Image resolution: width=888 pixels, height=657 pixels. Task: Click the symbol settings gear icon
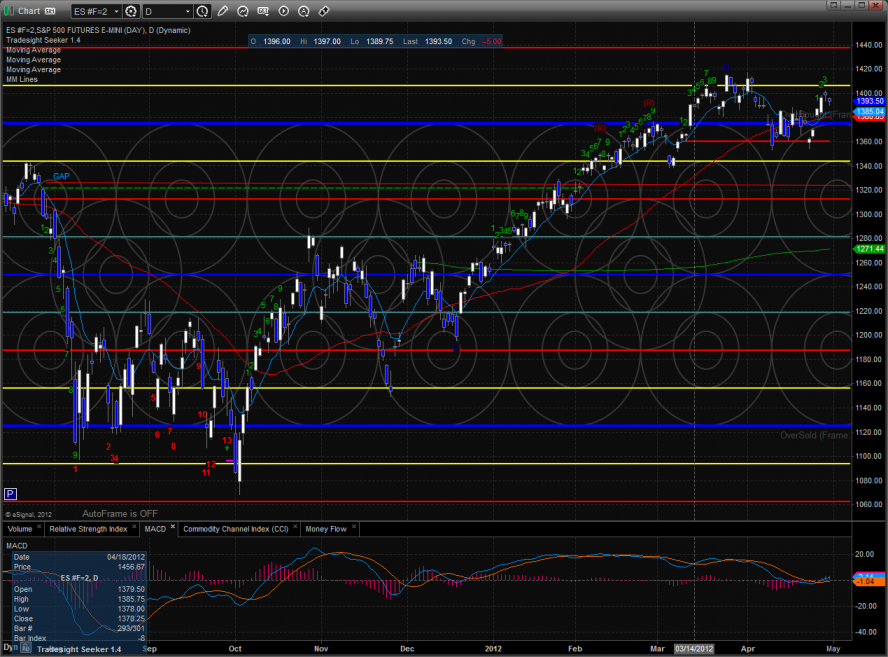click(130, 12)
